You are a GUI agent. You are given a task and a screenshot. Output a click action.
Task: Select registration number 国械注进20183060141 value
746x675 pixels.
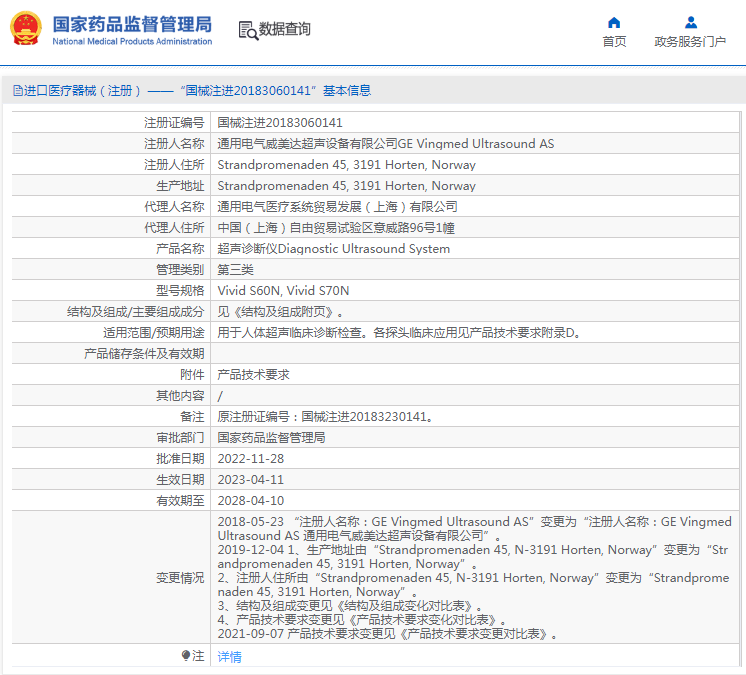point(280,123)
